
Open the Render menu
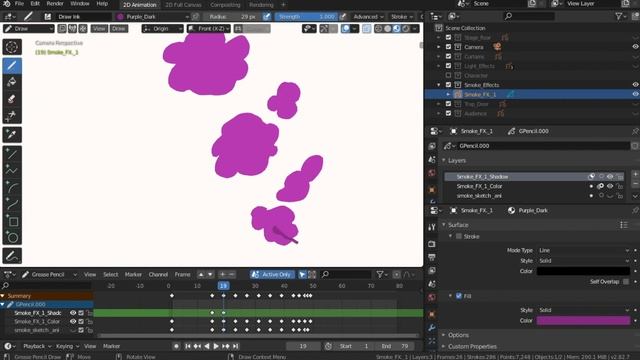pos(55,4)
